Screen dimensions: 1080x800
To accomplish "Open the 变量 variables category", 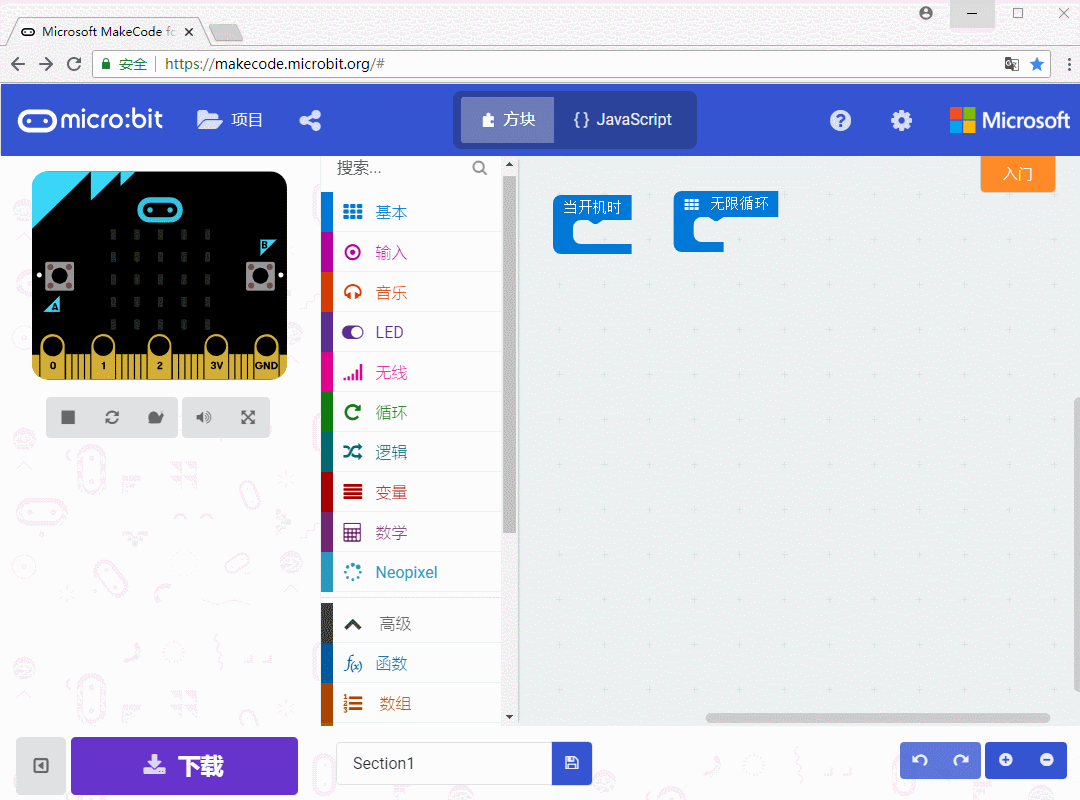I will click(412, 492).
